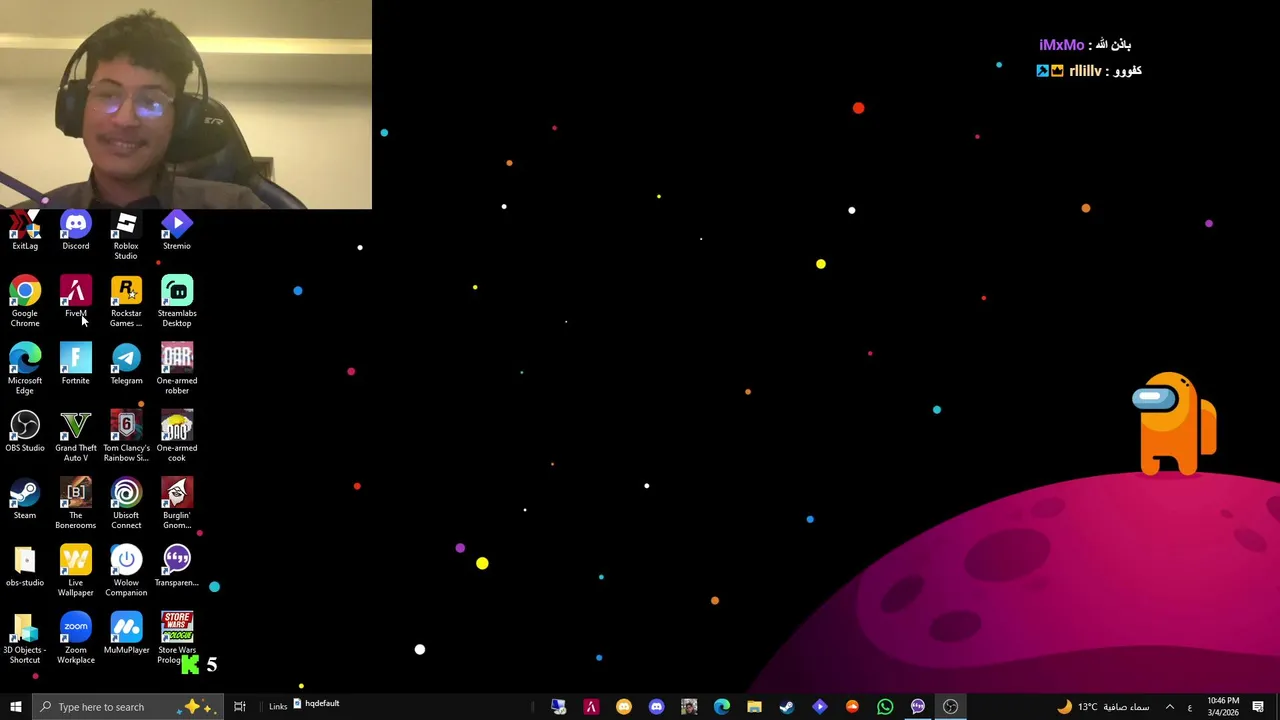The width and height of the screenshot is (1280, 720).
Task: Open File Explorer from the taskbar
Action: [754, 707]
